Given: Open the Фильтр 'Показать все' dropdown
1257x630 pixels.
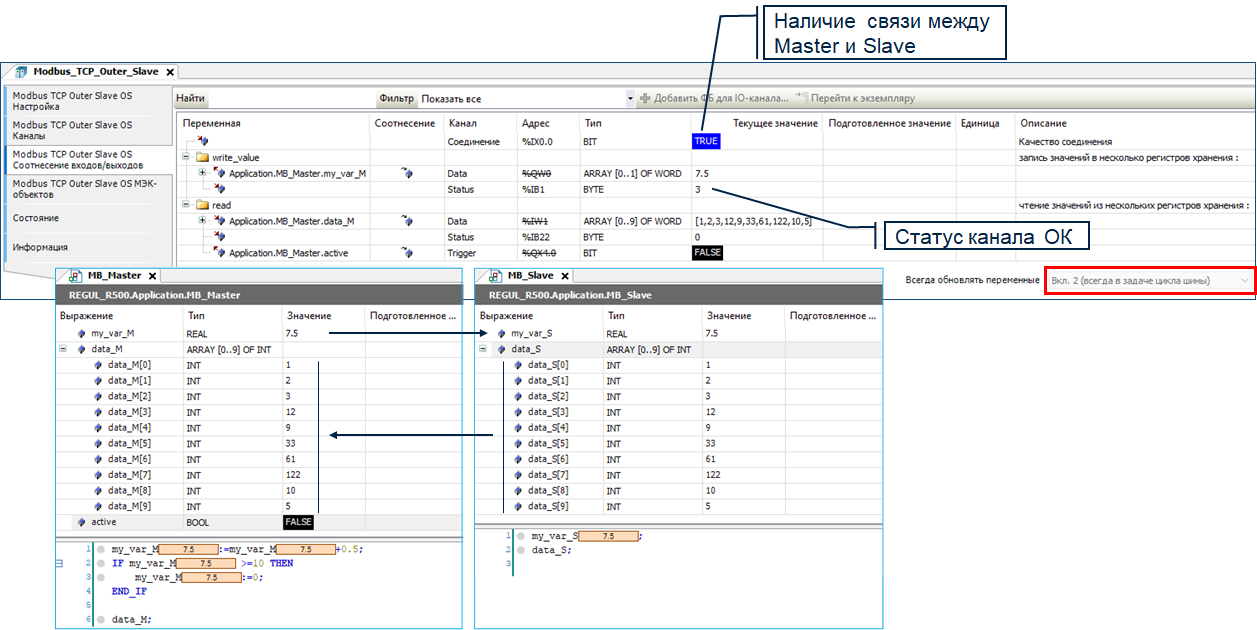Looking at the screenshot, I should pyautogui.click(x=629, y=99).
